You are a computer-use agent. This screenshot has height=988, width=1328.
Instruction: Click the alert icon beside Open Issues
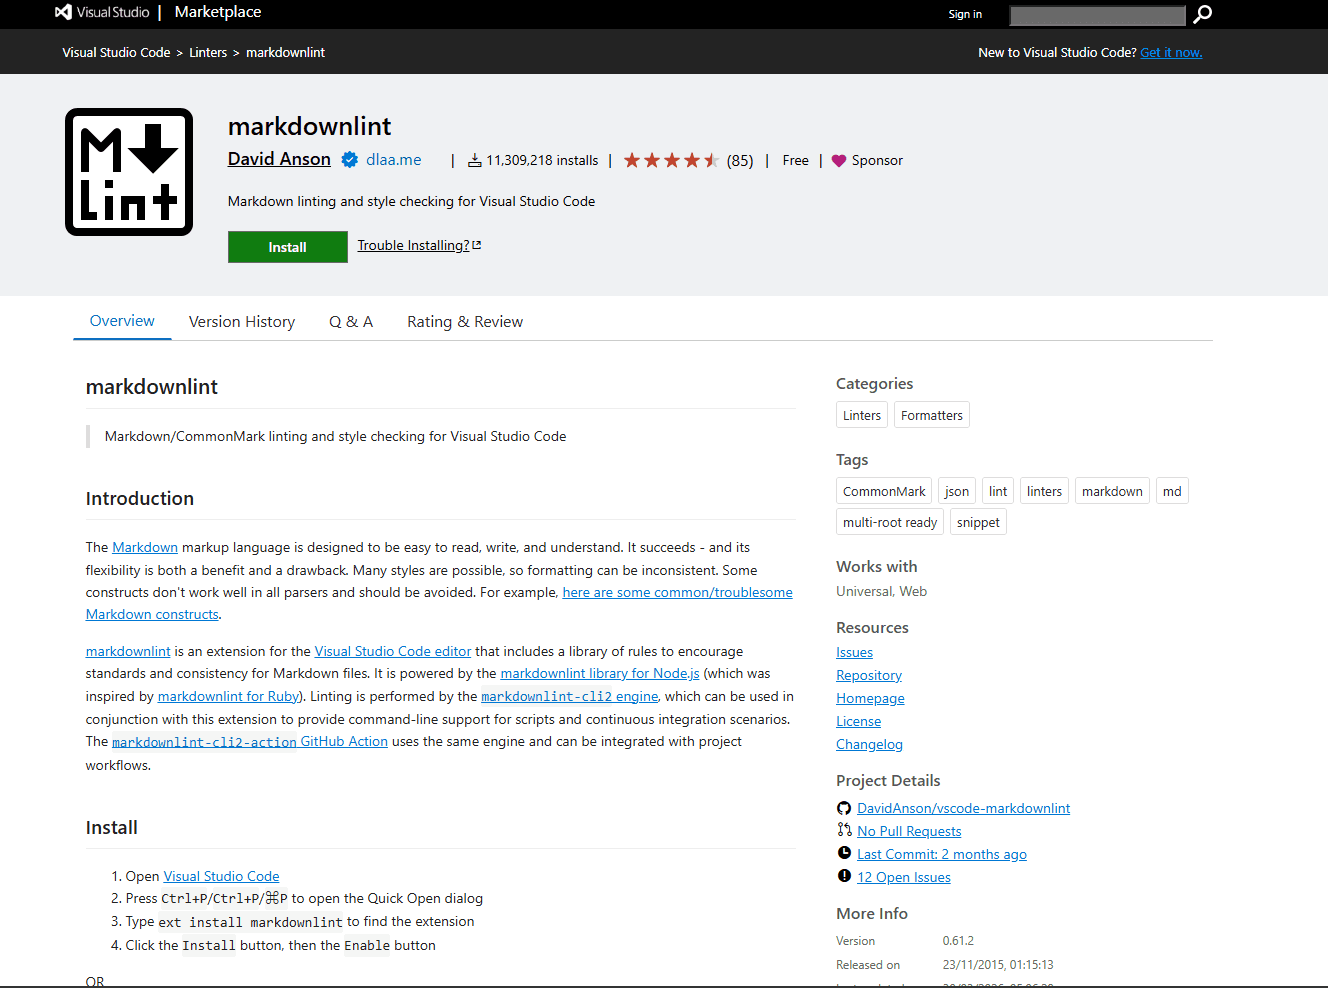[844, 876]
